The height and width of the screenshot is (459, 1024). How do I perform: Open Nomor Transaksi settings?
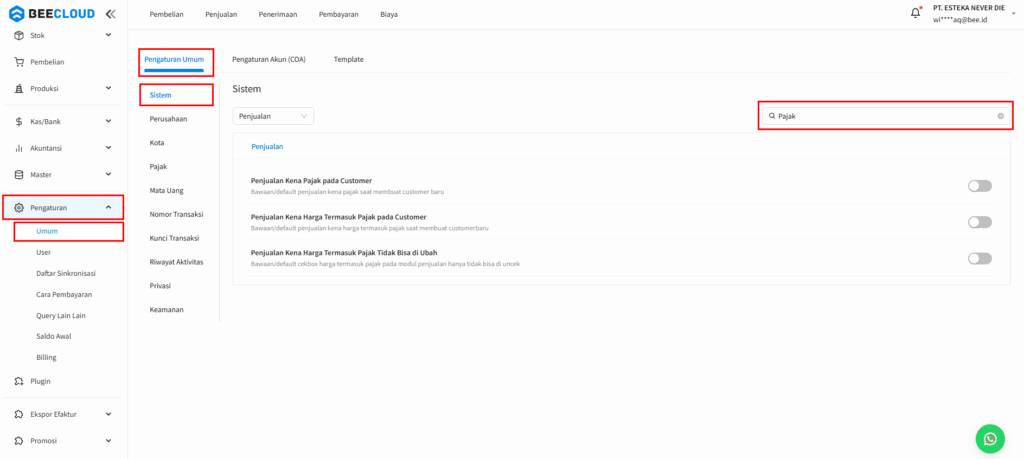(176, 214)
